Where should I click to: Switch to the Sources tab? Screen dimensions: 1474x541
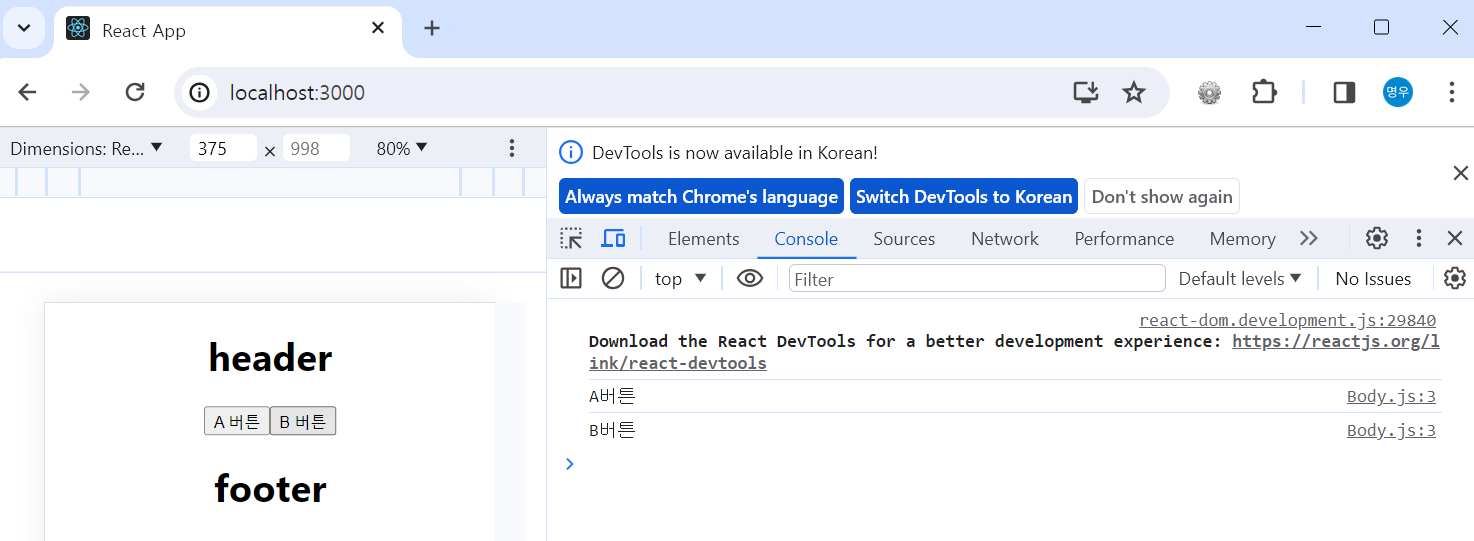pyautogui.click(x=904, y=238)
